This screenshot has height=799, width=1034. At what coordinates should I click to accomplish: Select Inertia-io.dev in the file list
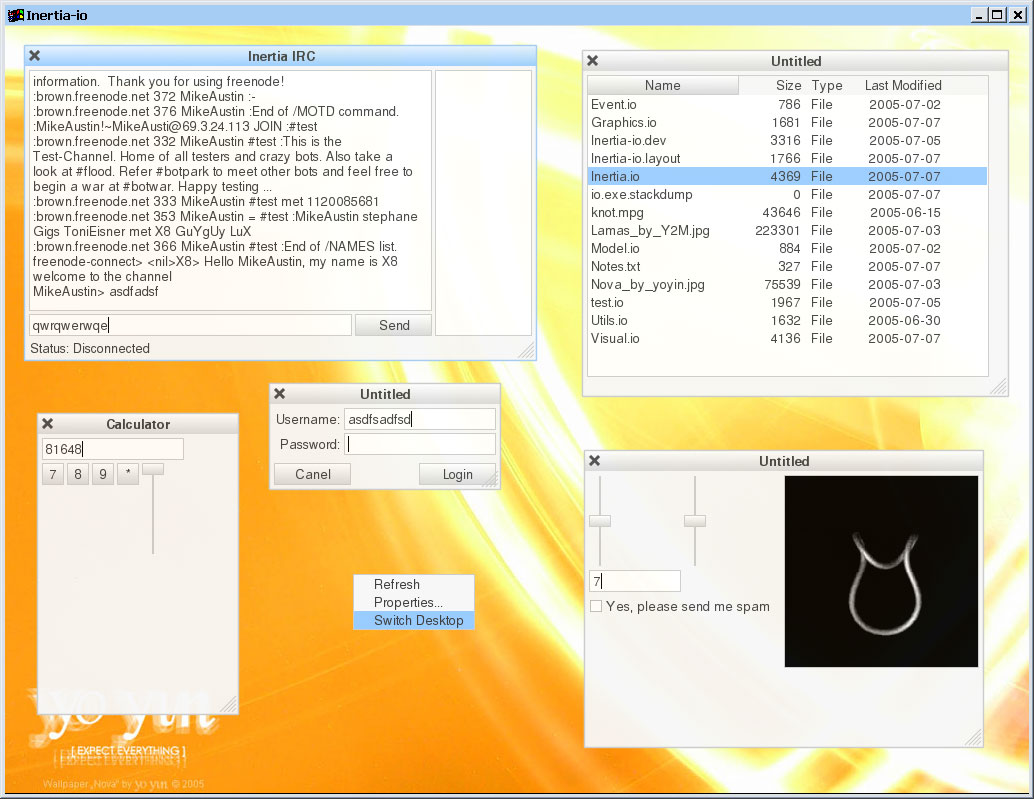pyautogui.click(x=787, y=140)
